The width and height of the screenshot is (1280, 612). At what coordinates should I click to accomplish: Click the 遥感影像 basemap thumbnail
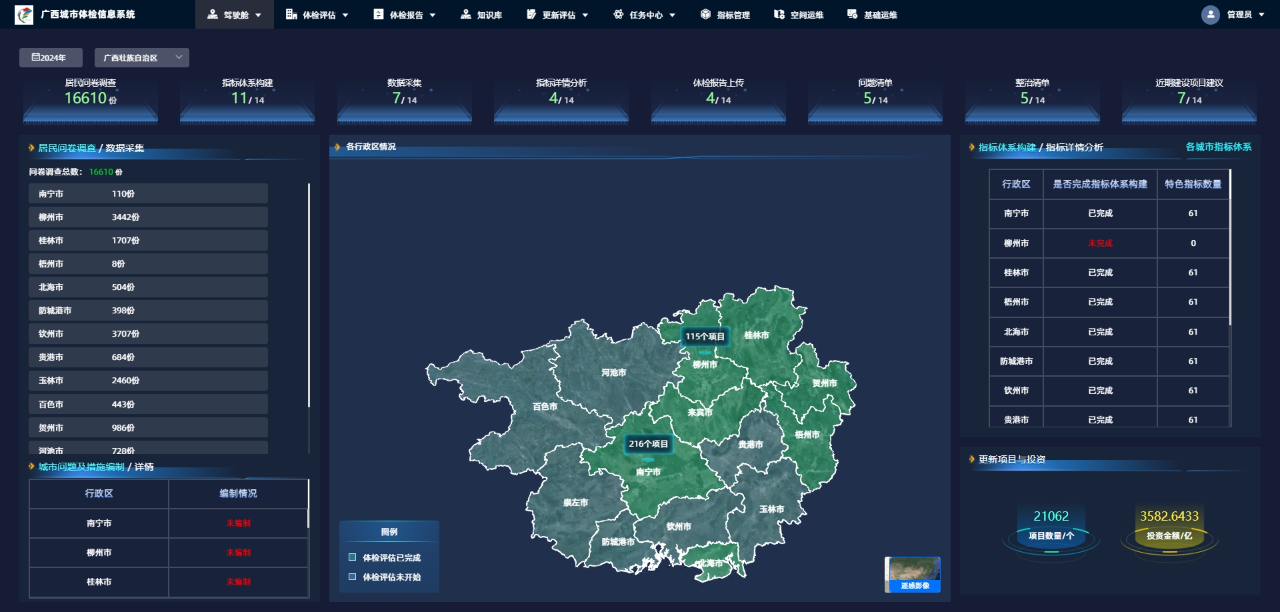[913, 574]
